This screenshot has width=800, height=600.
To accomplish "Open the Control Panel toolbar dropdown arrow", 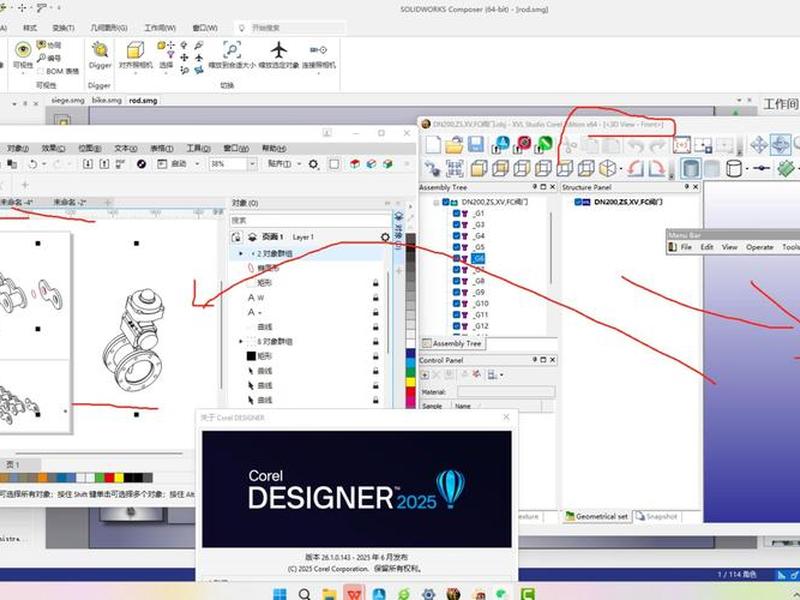I will (502, 375).
